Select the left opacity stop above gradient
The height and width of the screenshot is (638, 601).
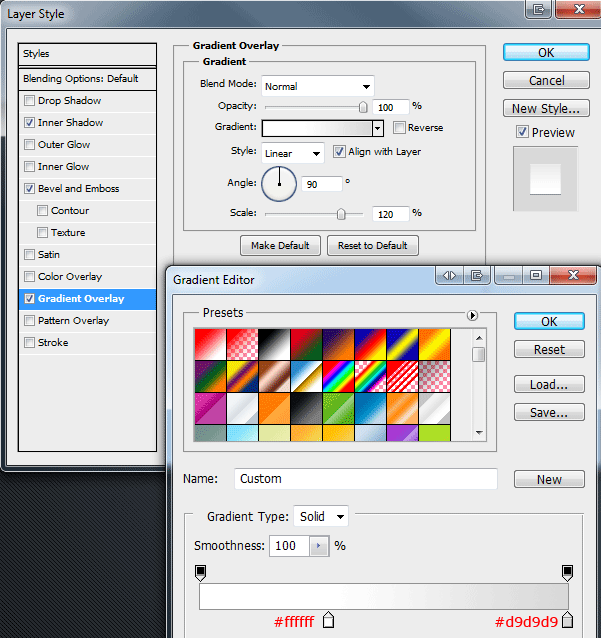click(x=201, y=572)
